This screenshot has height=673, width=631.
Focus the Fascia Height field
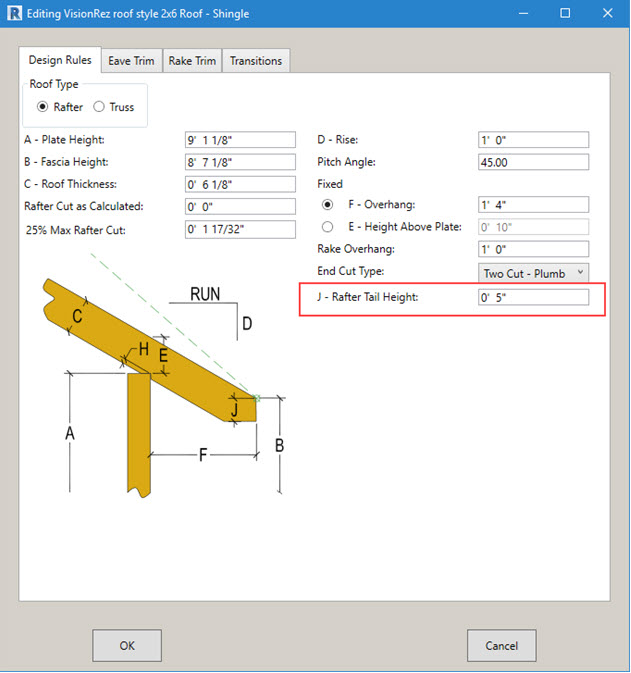[x=240, y=162]
